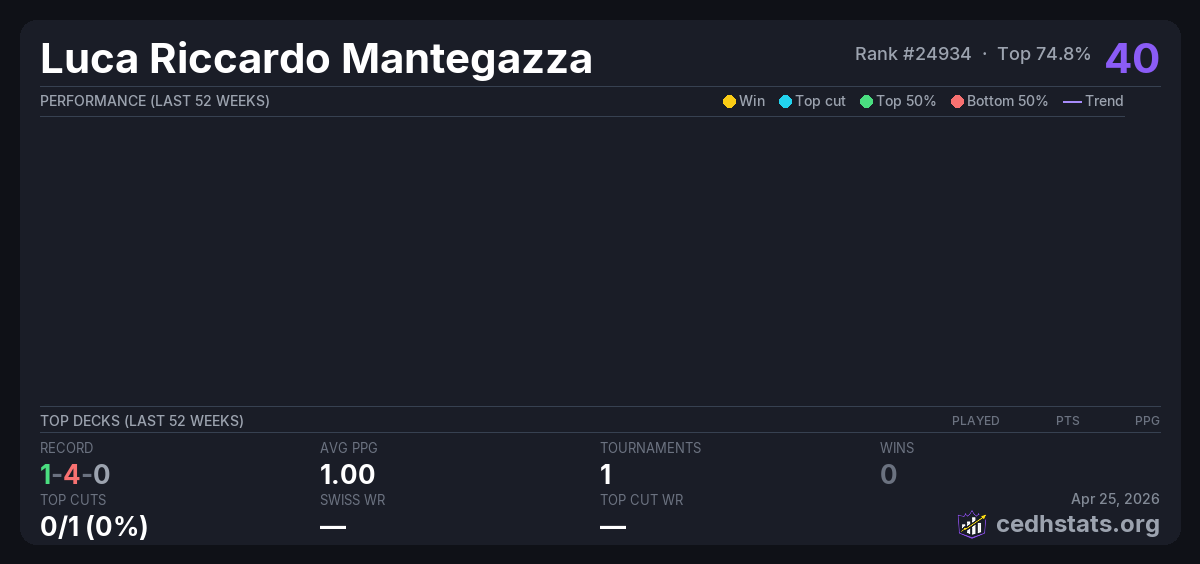The height and width of the screenshot is (564, 1200).
Task: Click the red Bottom 50% legend dot
Action: 957,101
